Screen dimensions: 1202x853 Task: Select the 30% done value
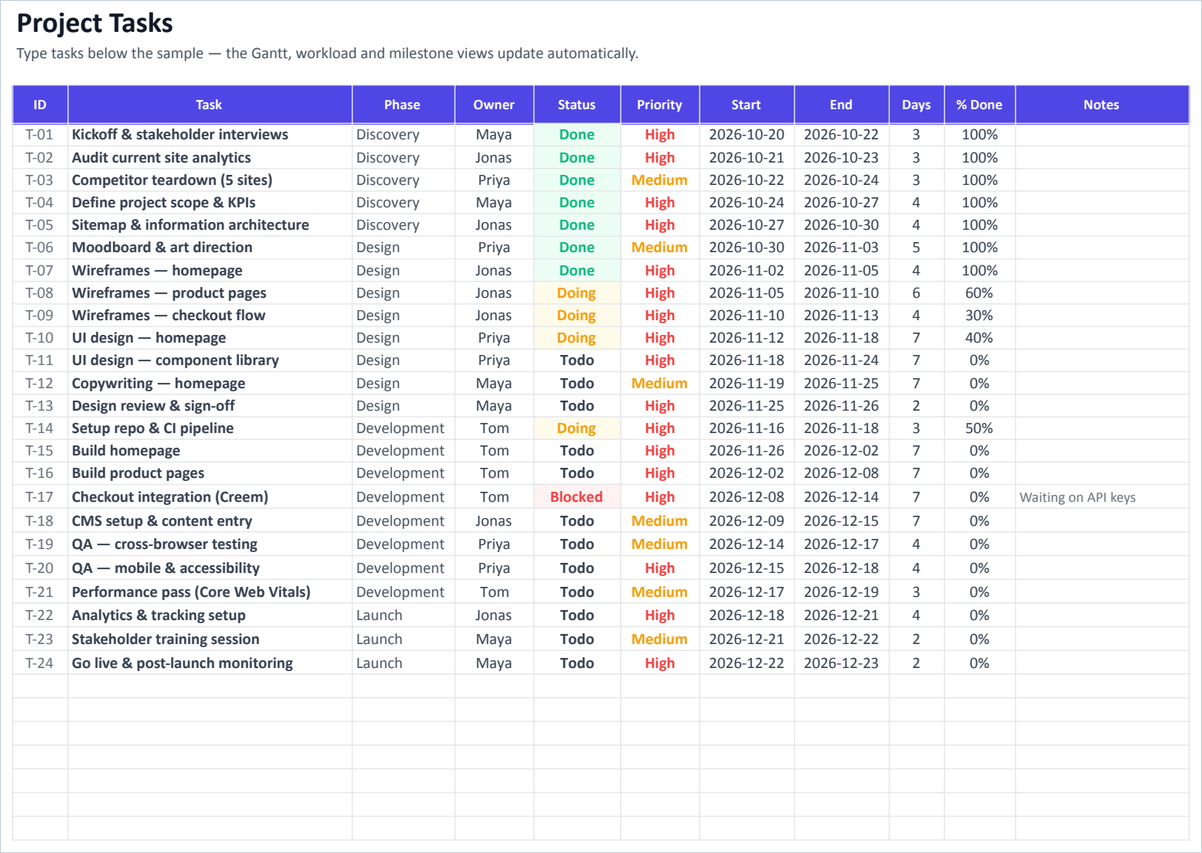pos(979,315)
